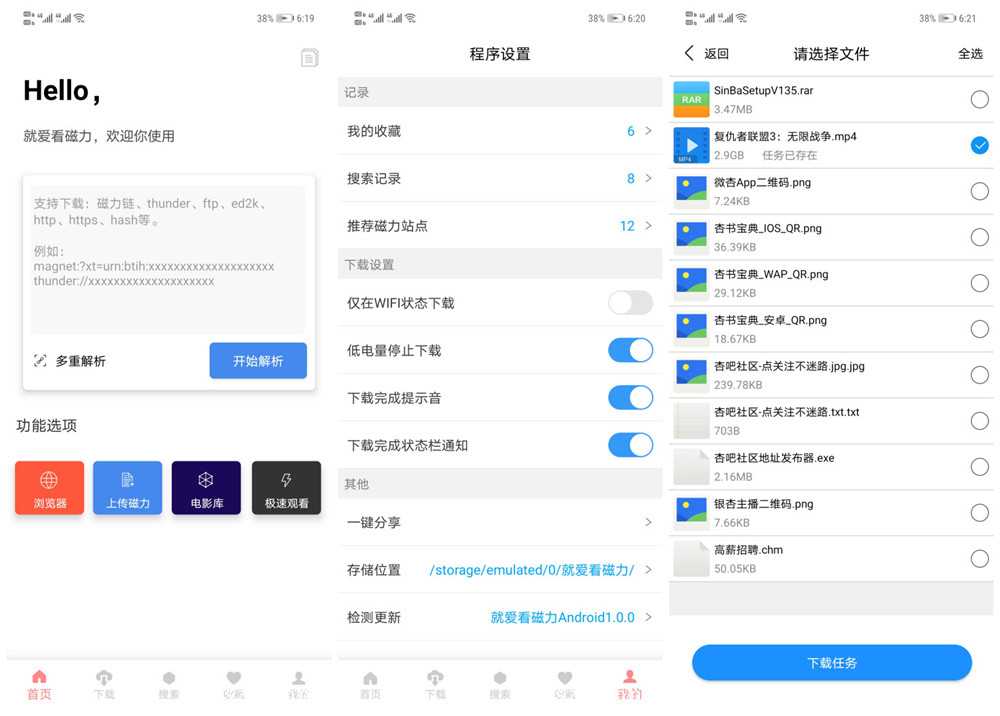Image resolution: width=1000 pixels, height=716 pixels.
Task: Select radio for 杏书宝典_IOS_QR.png
Action: [x=980, y=237]
